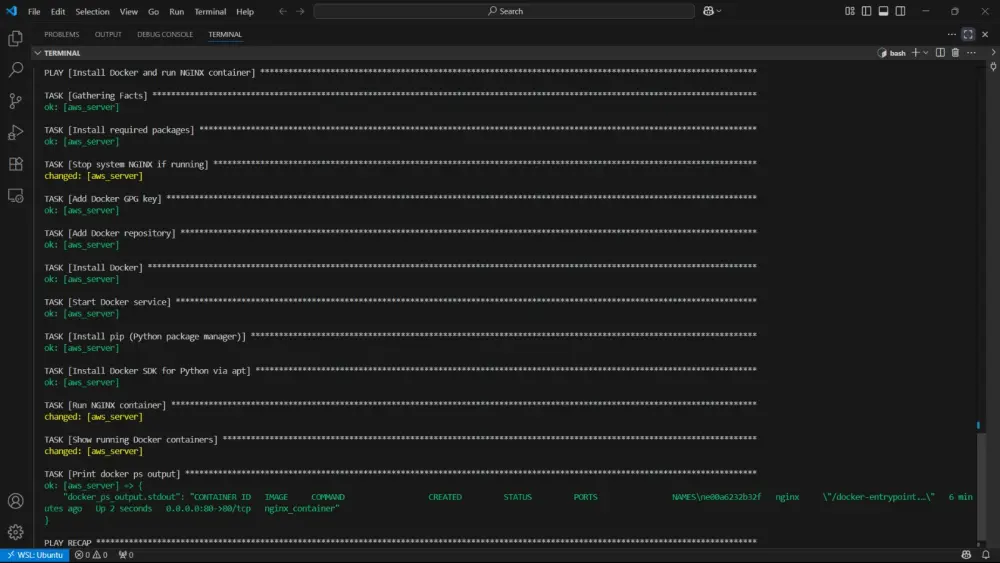Open the Remote Explorer view

point(15,195)
